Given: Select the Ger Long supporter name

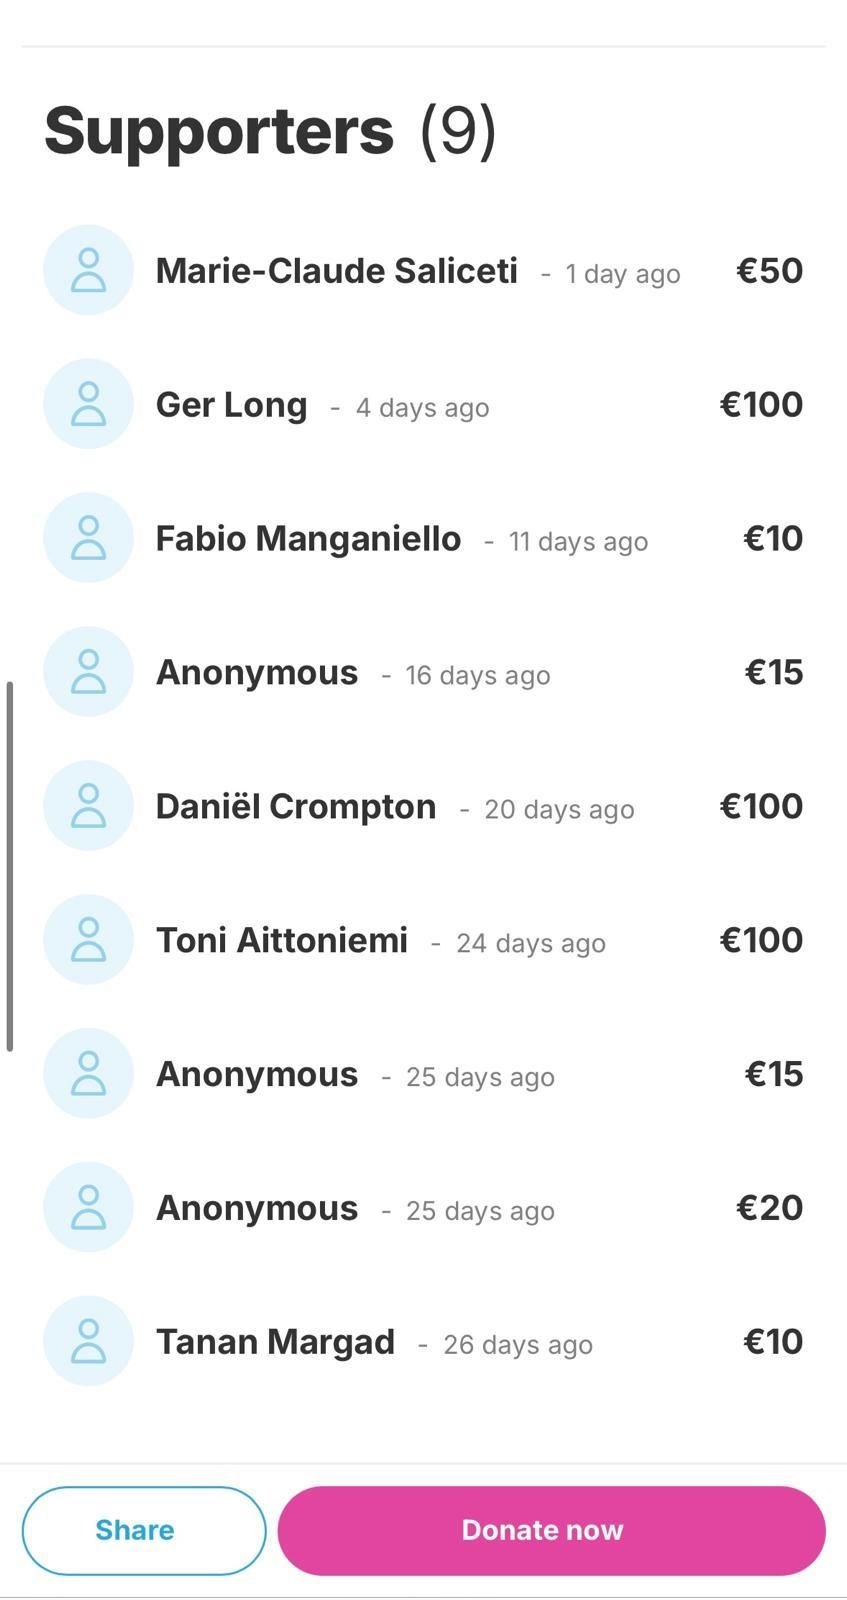Looking at the screenshot, I should [231, 405].
